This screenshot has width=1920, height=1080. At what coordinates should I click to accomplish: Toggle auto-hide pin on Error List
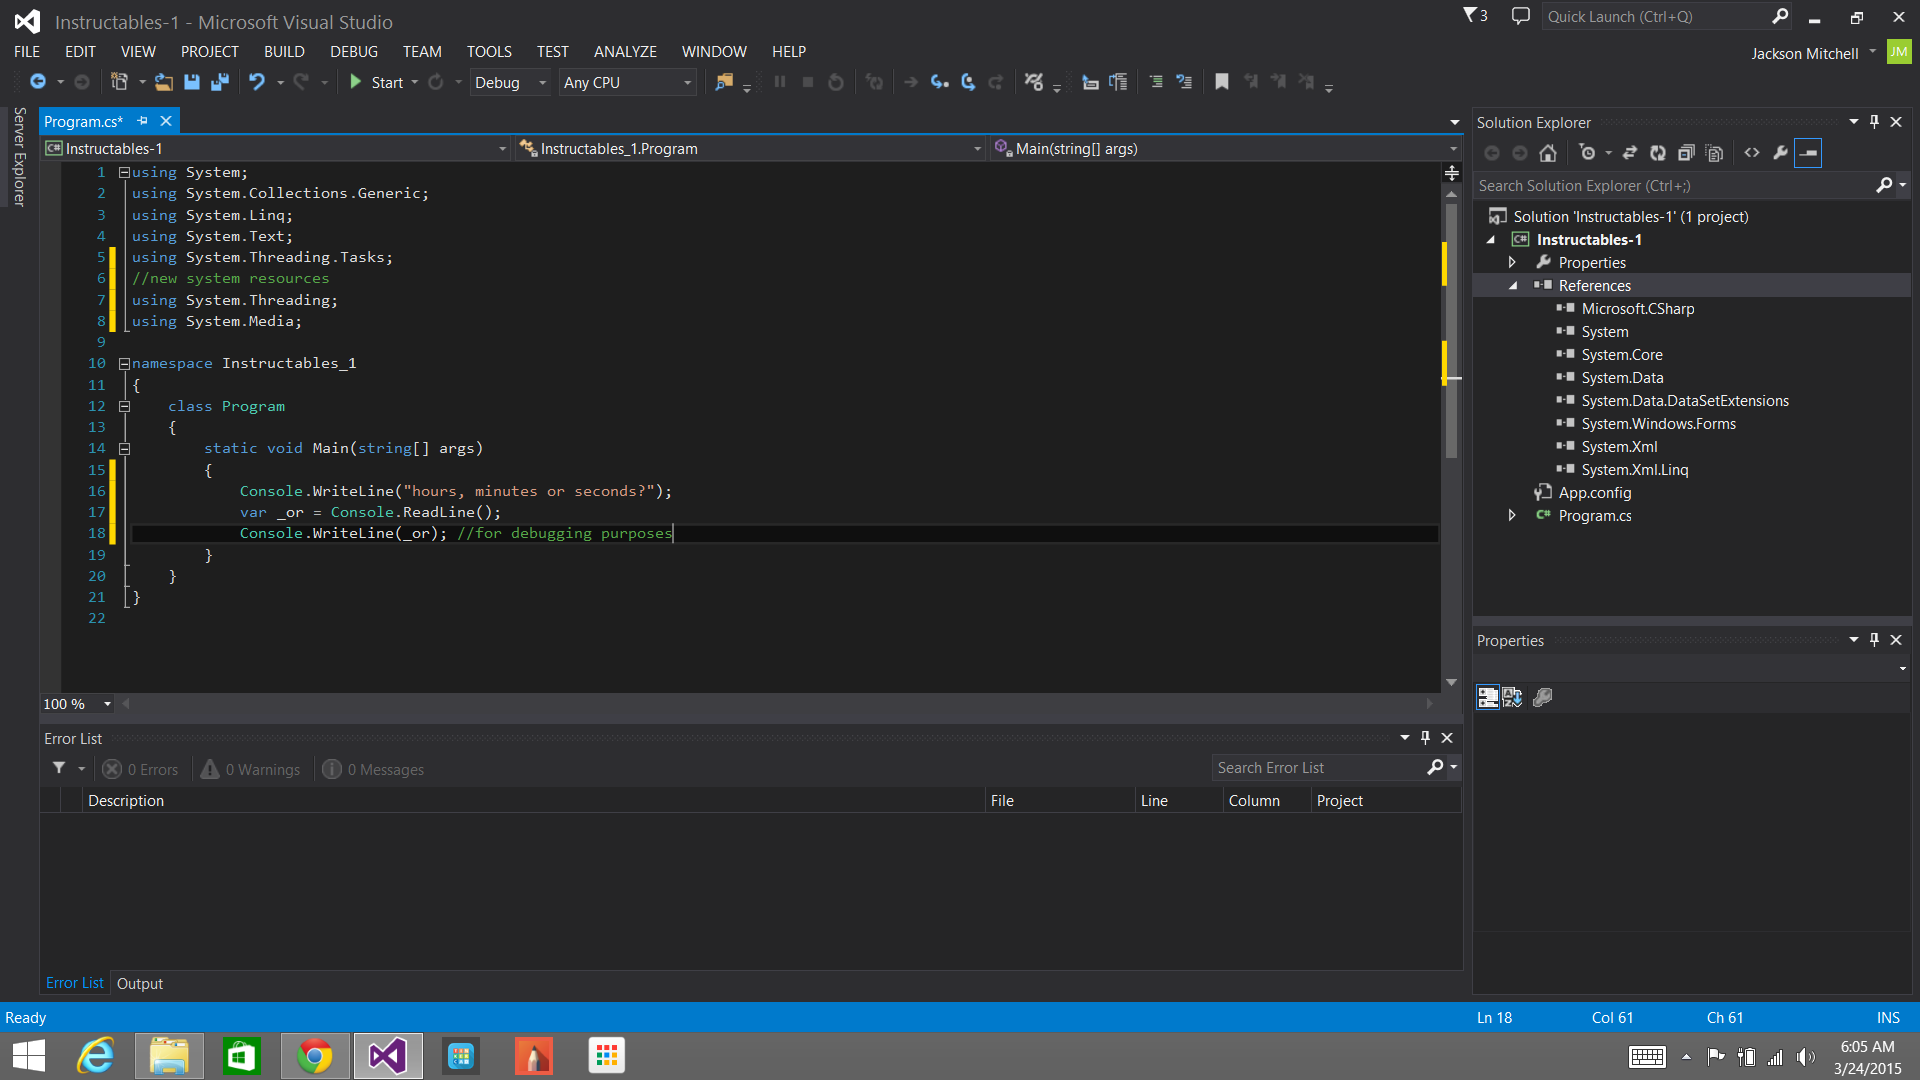1425,738
